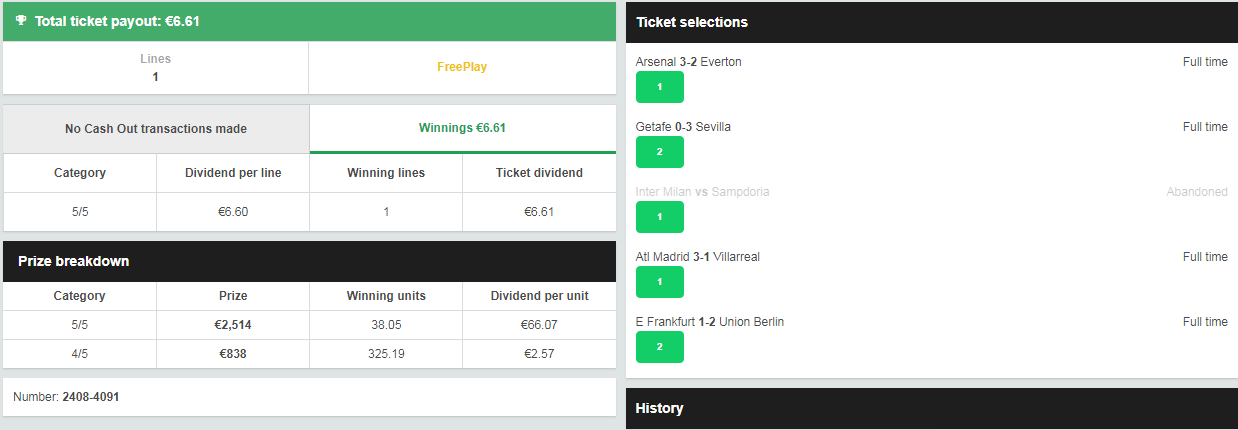Click the Total ticket payout green banner
The height and width of the screenshot is (430, 1238).
309,21
